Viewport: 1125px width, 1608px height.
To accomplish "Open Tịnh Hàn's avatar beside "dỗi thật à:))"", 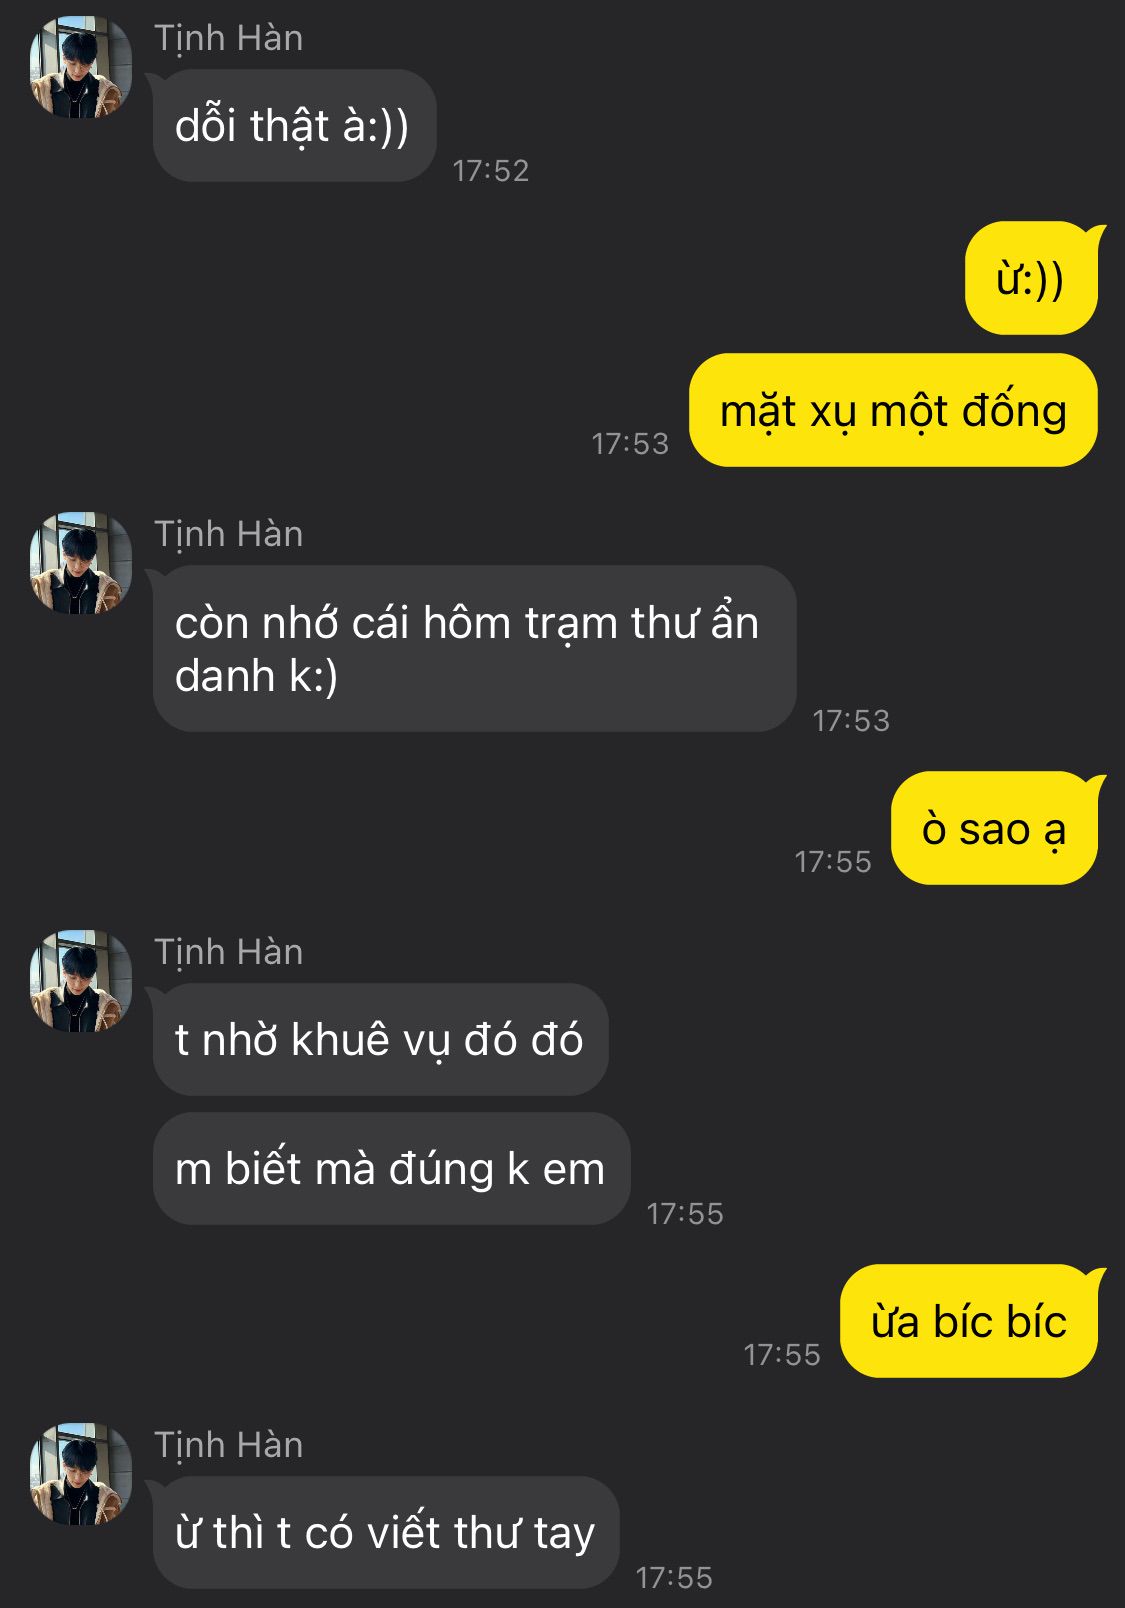I will coord(80,67).
